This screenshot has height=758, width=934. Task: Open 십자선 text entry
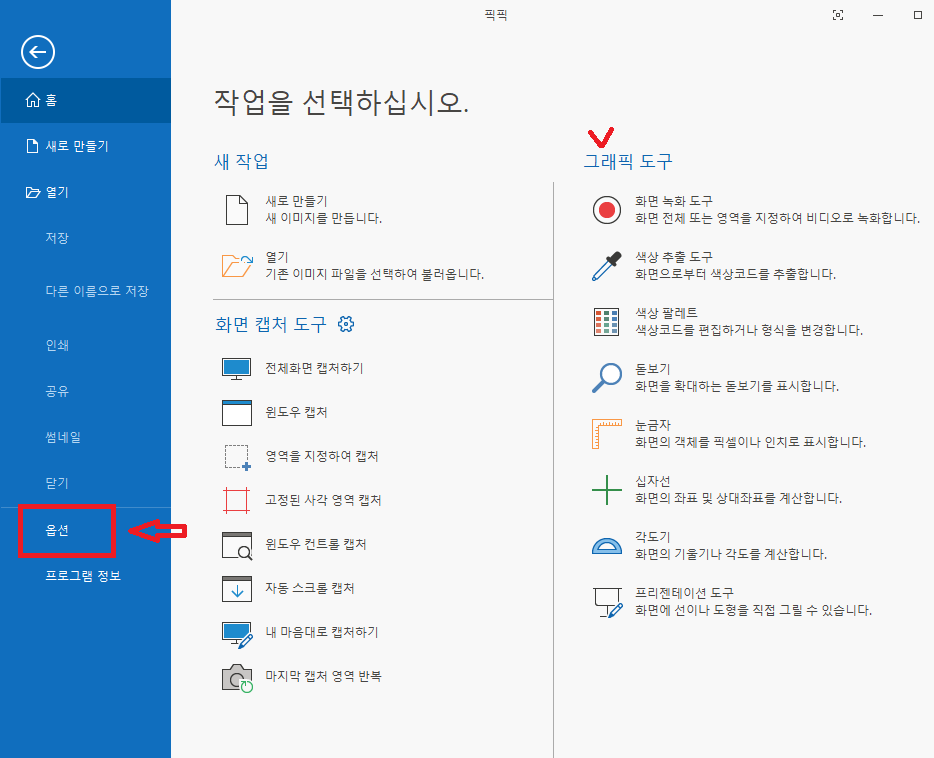point(653,481)
